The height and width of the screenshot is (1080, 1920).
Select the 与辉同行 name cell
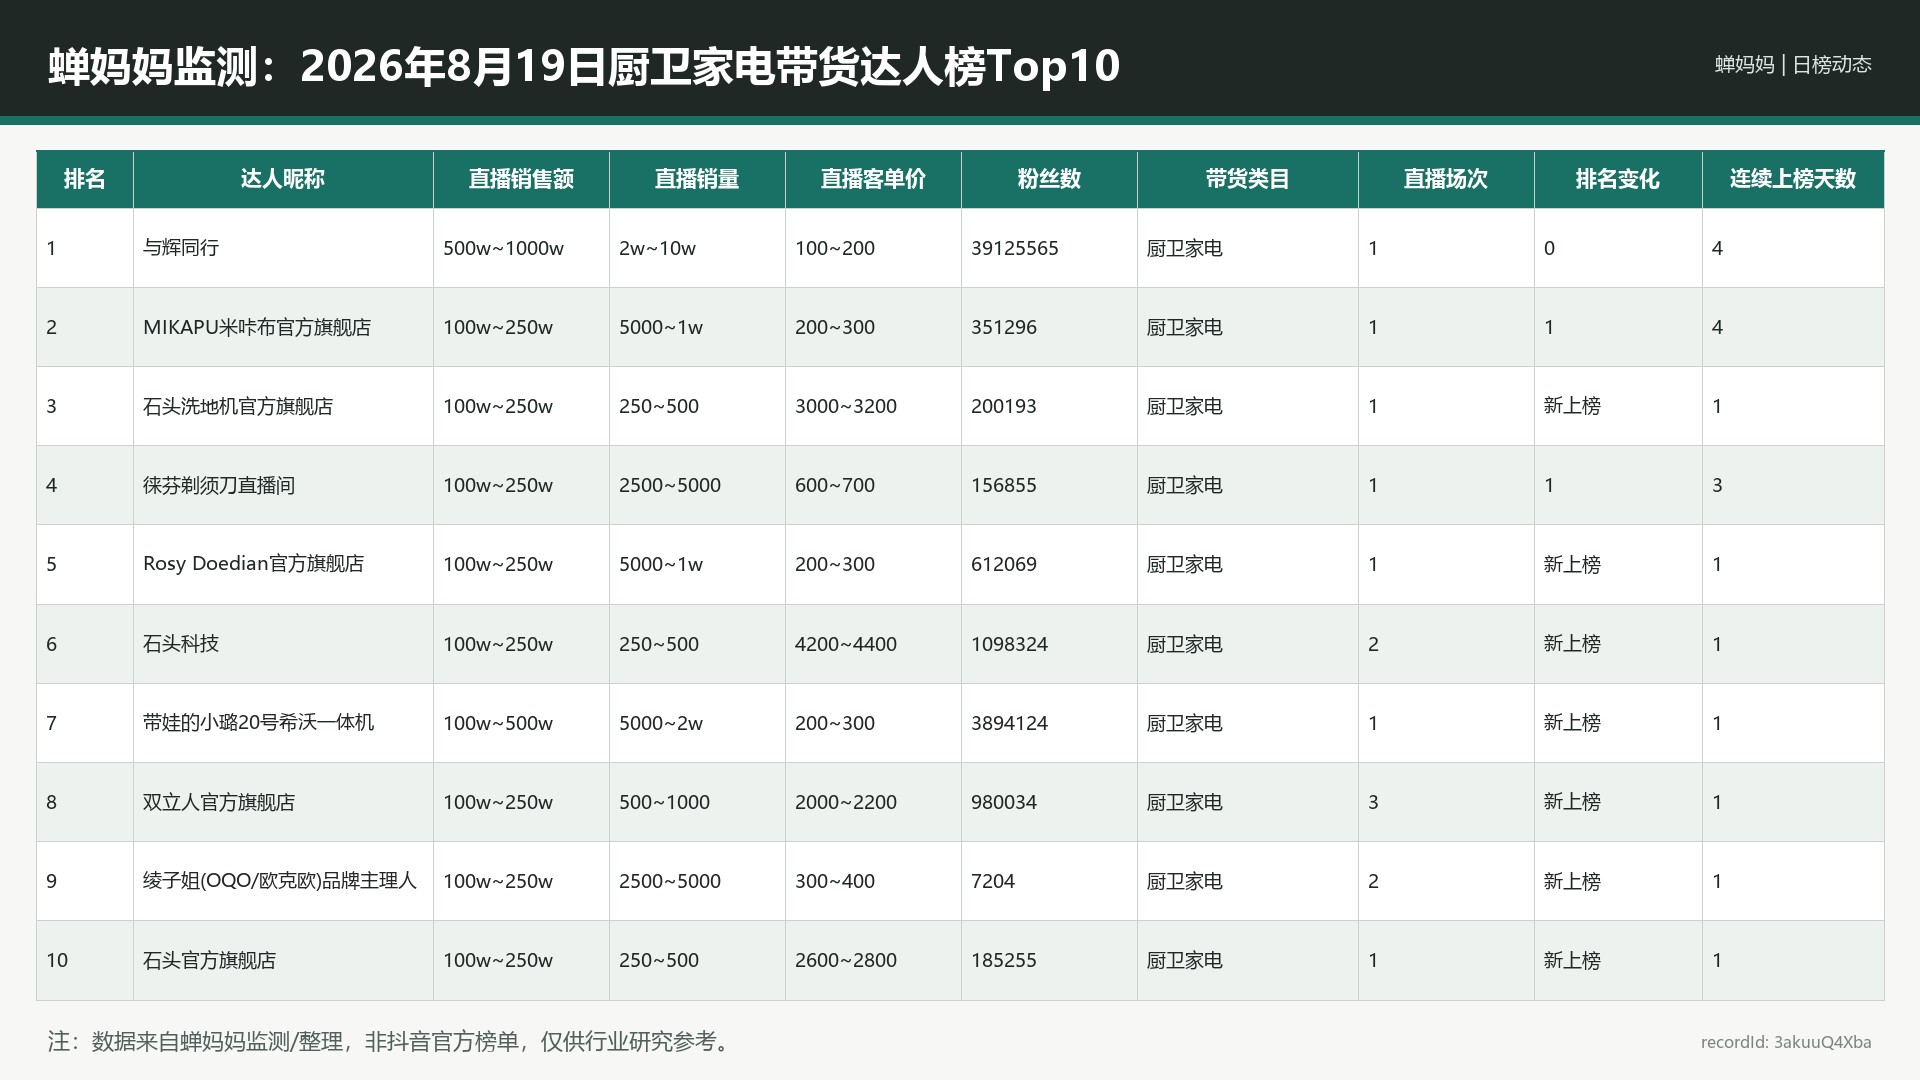tap(283, 248)
